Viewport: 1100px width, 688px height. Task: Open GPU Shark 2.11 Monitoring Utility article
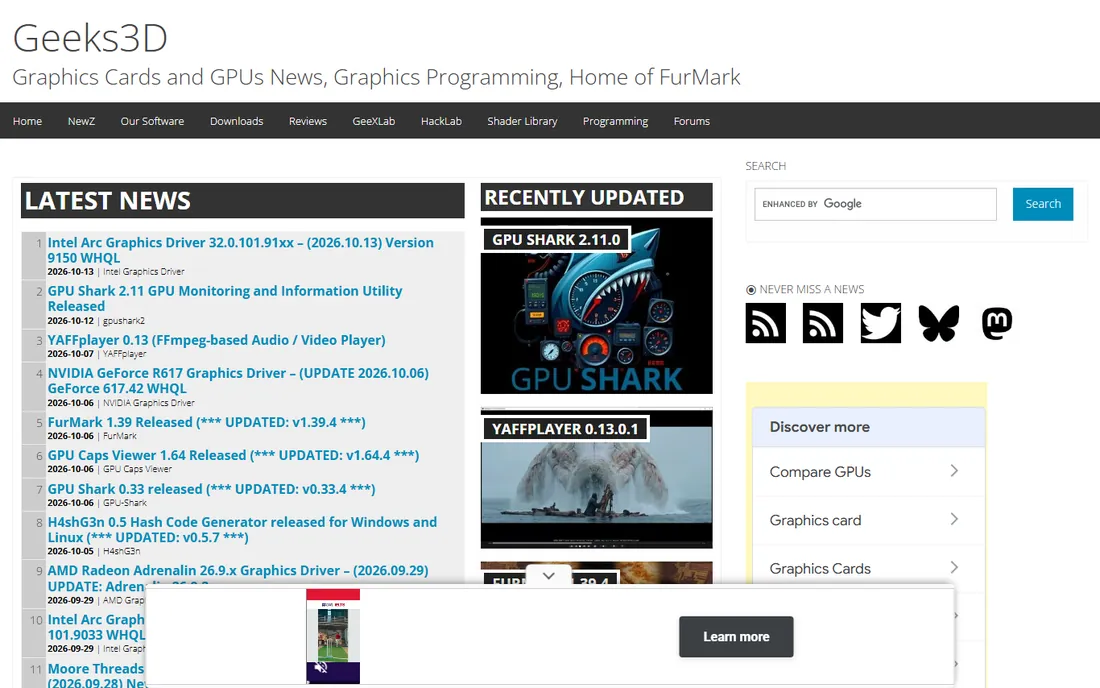pyautogui.click(x=224, y=299)
